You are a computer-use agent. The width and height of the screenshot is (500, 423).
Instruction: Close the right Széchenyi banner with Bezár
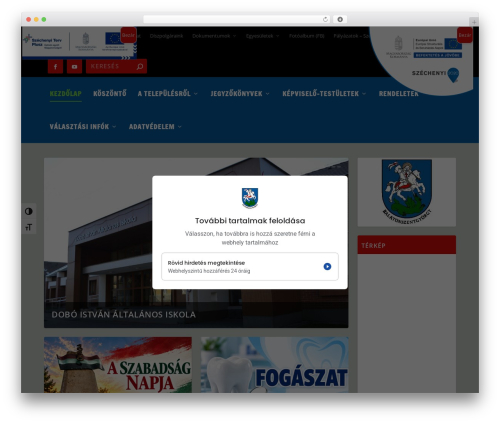click(x=464, y=35)
